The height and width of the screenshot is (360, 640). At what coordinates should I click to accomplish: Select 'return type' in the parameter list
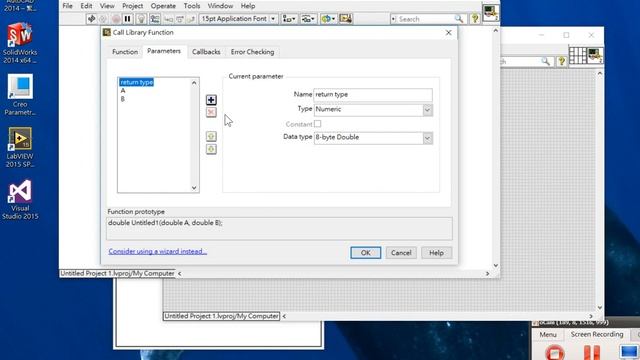pyautogui.click(x=137, y=82)
